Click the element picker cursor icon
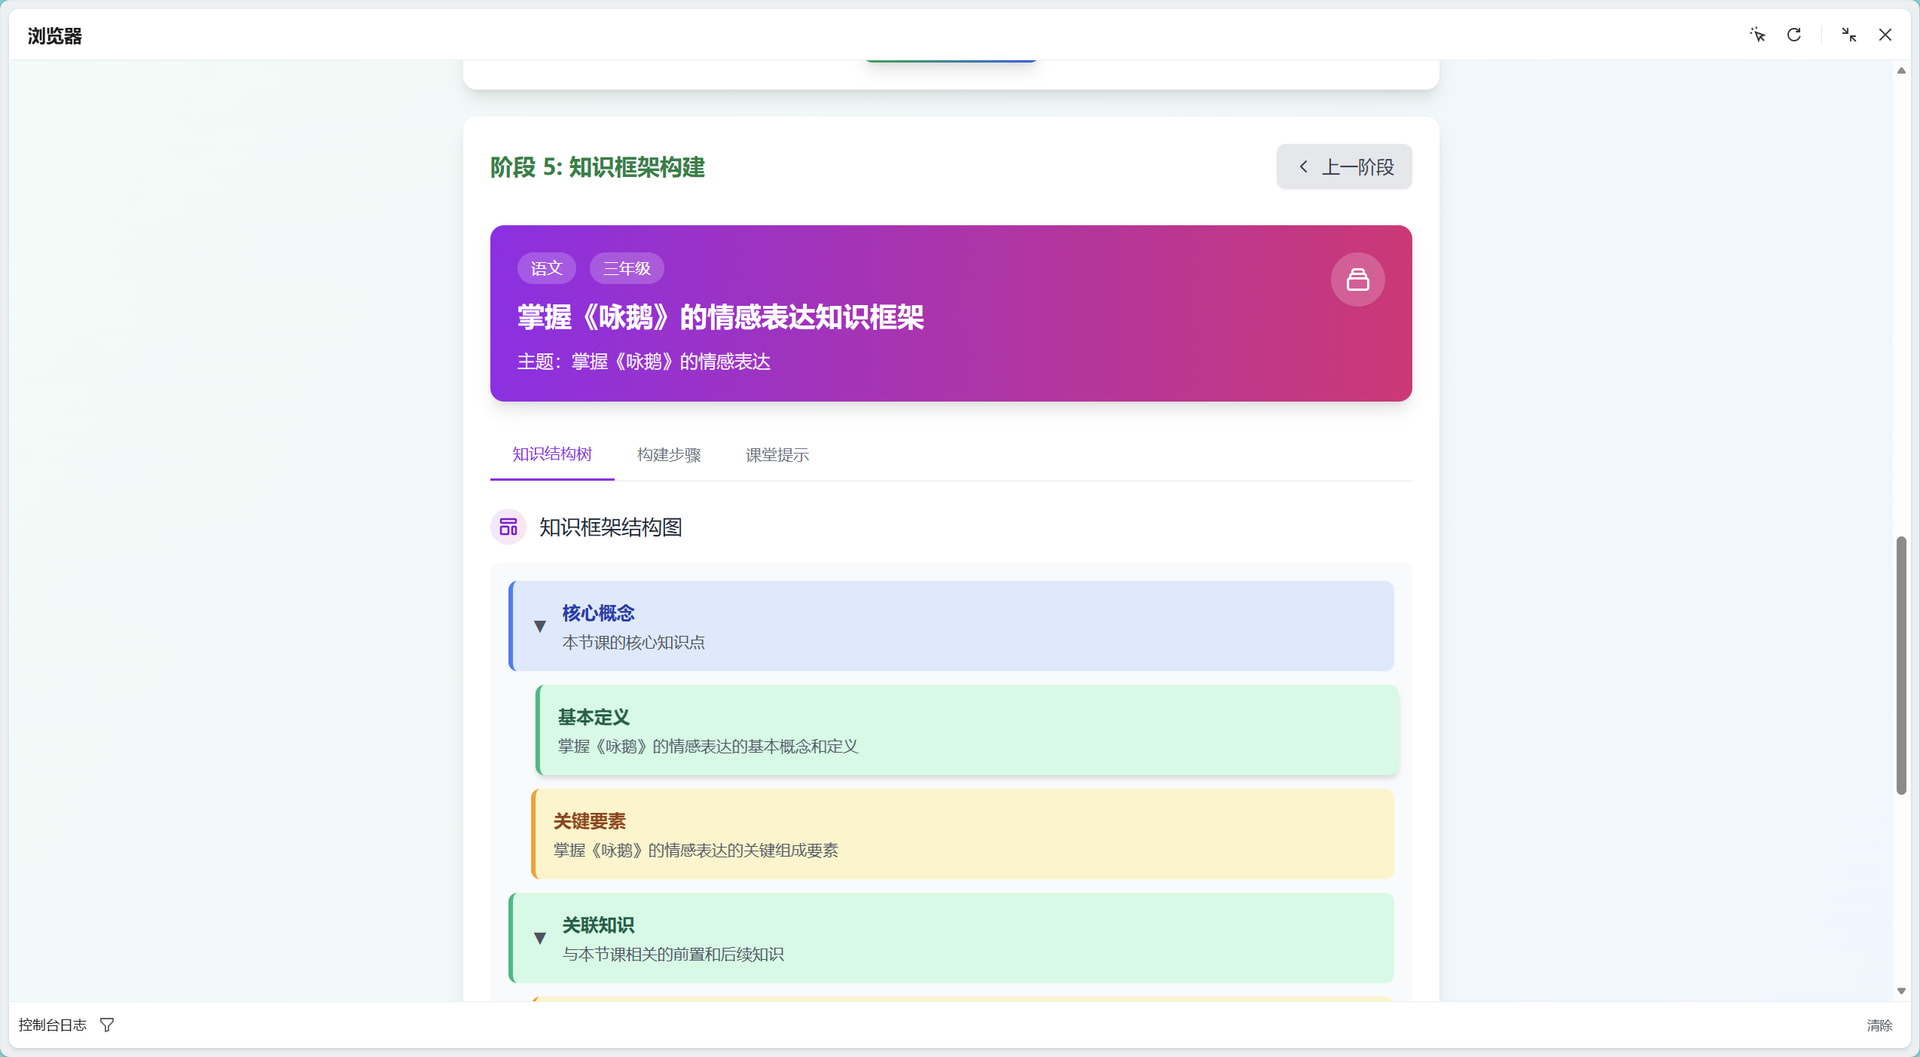 (1757, 35)
